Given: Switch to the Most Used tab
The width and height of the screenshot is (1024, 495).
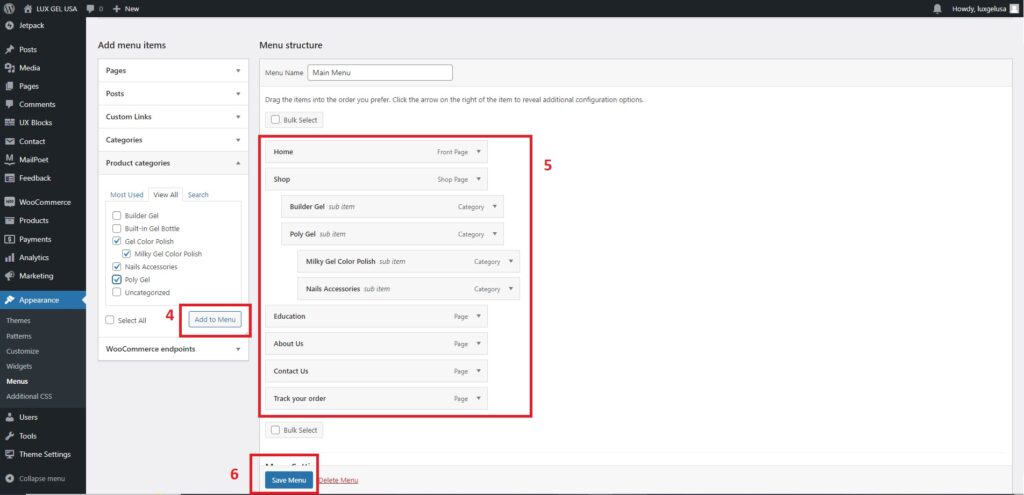Looking at the screenshot, I should (x=127, y=195).
